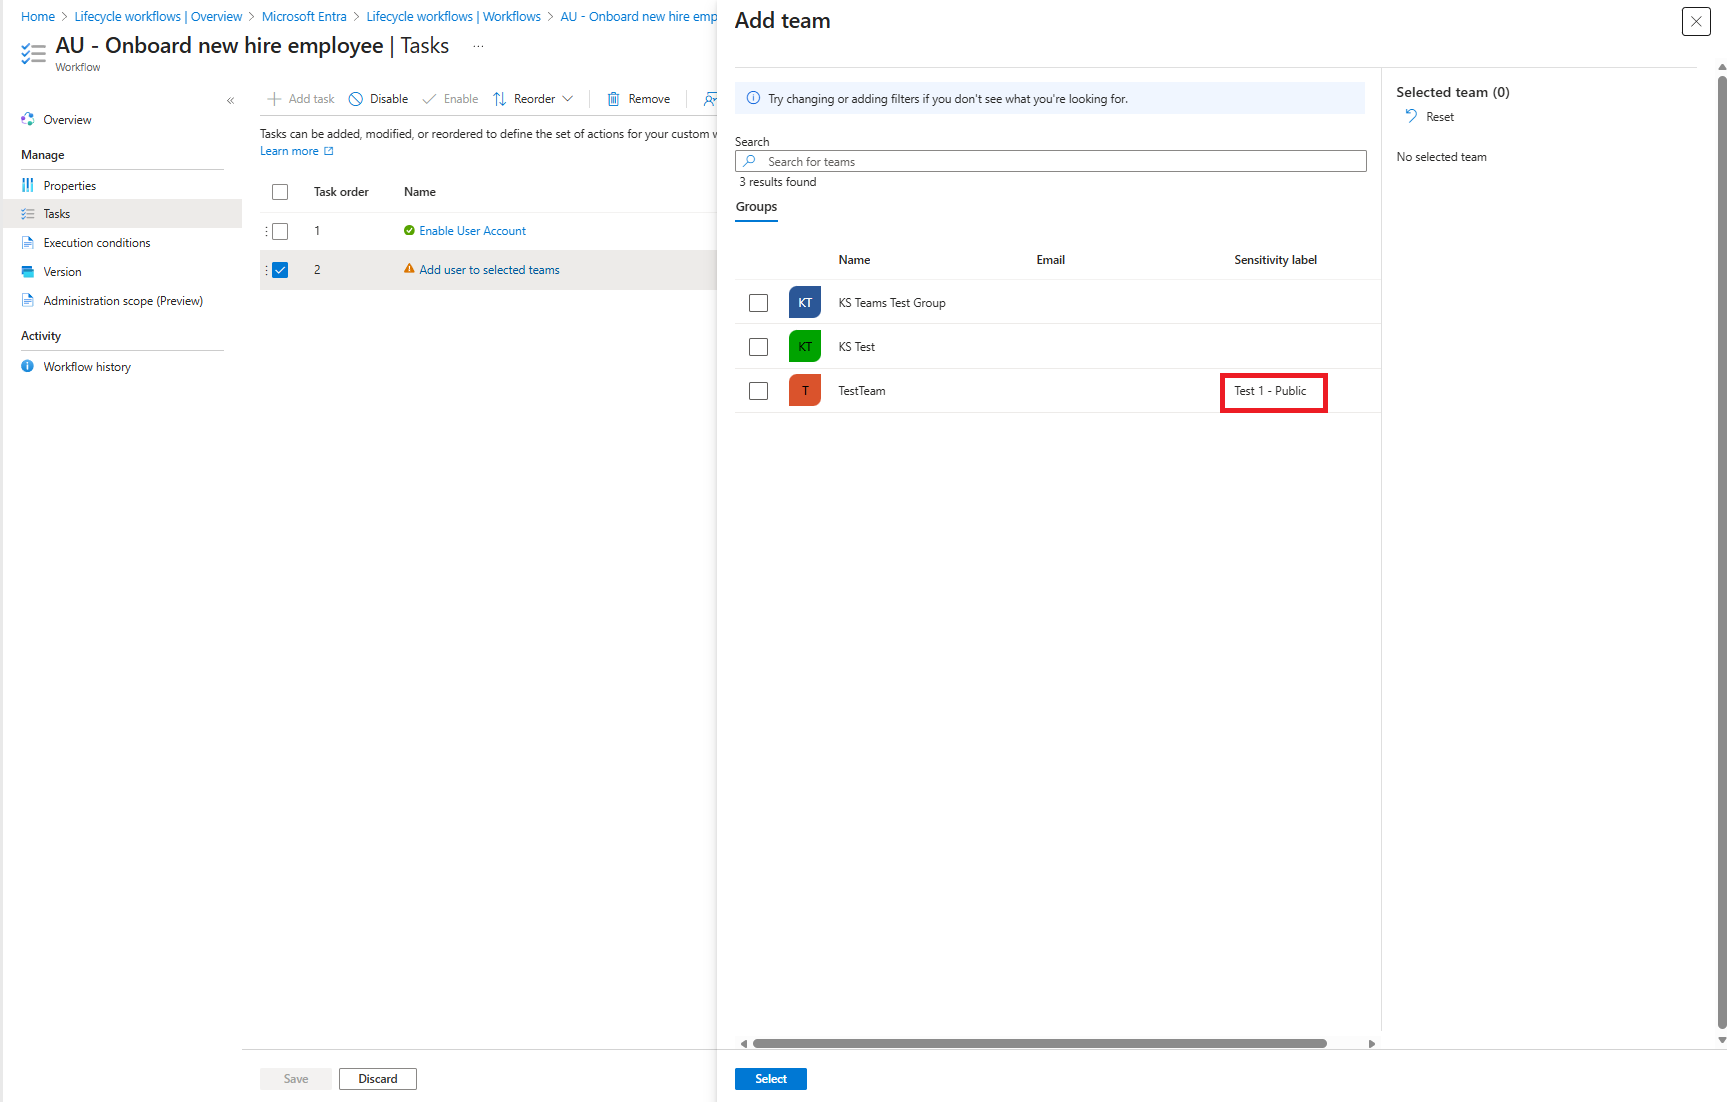This screenshot has height=1102, width=1727.
Task: Uncheck the task 2 checkbox
Action: pyautogui.click(x=280, y=269)
